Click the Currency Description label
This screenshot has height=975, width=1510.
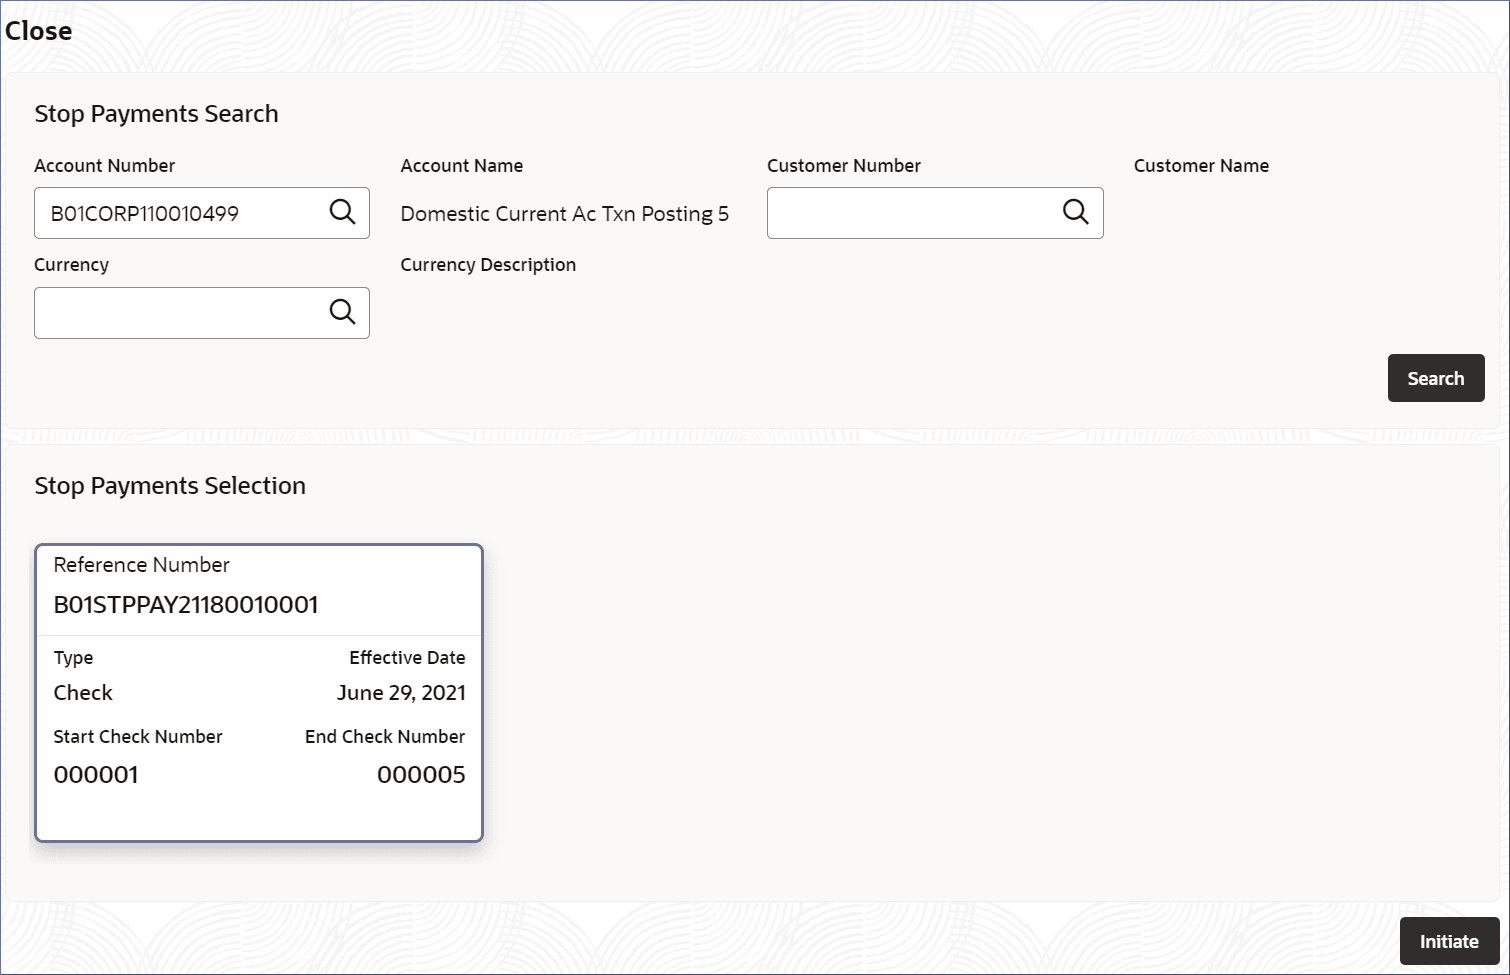click(x=488, y=265)
